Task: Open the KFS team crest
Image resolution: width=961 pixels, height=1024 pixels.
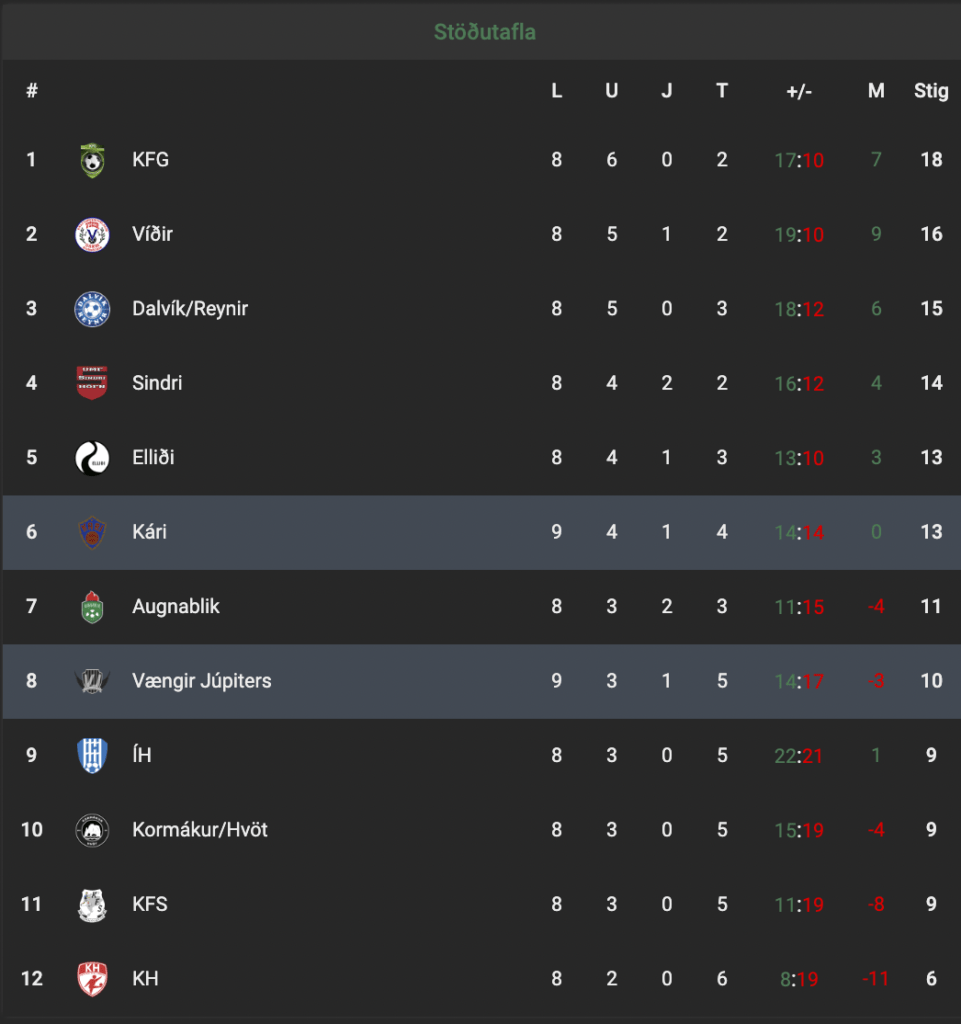Action: pyautogui.click(x=92, y=904)
